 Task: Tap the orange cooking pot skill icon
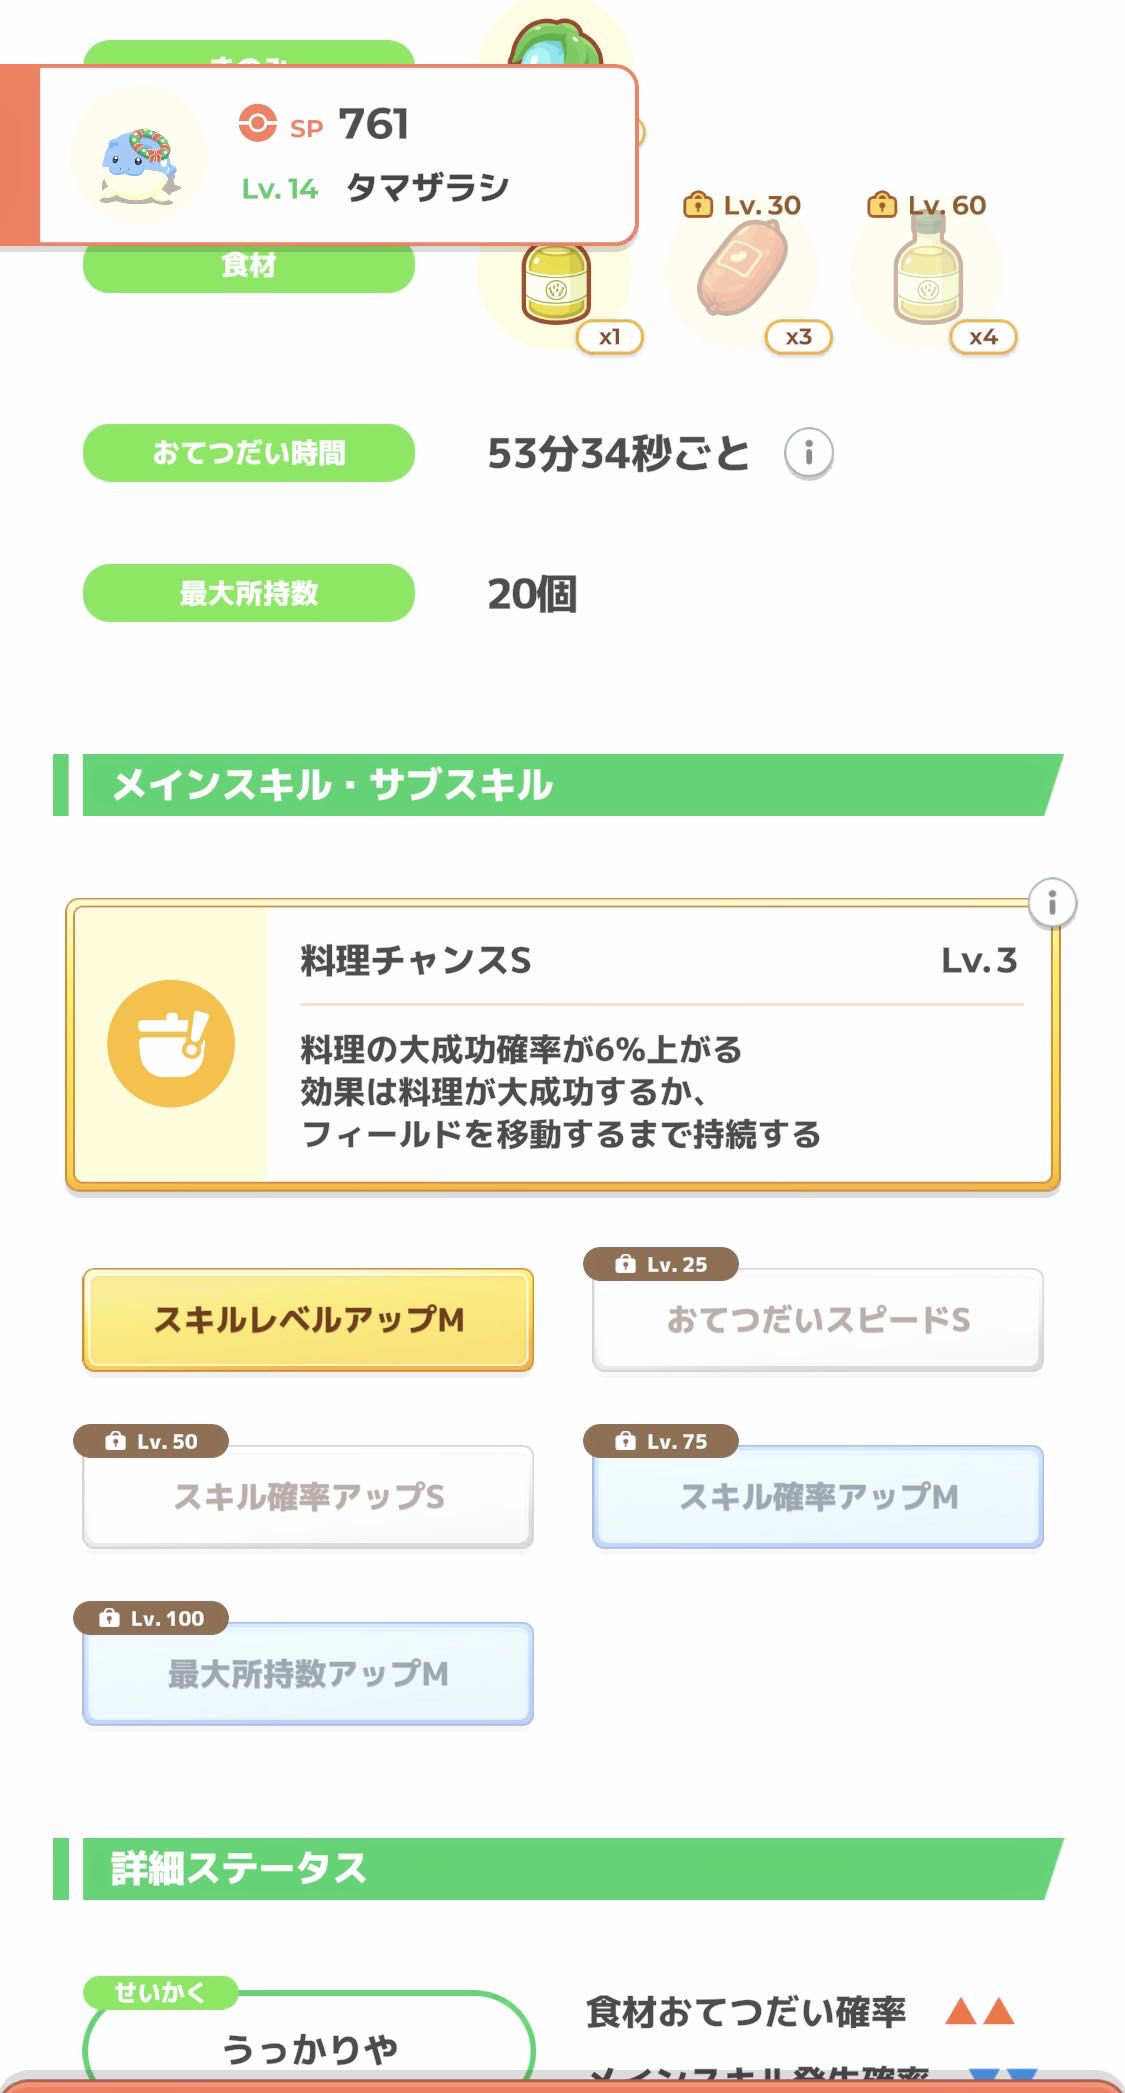pos(171,1043)
